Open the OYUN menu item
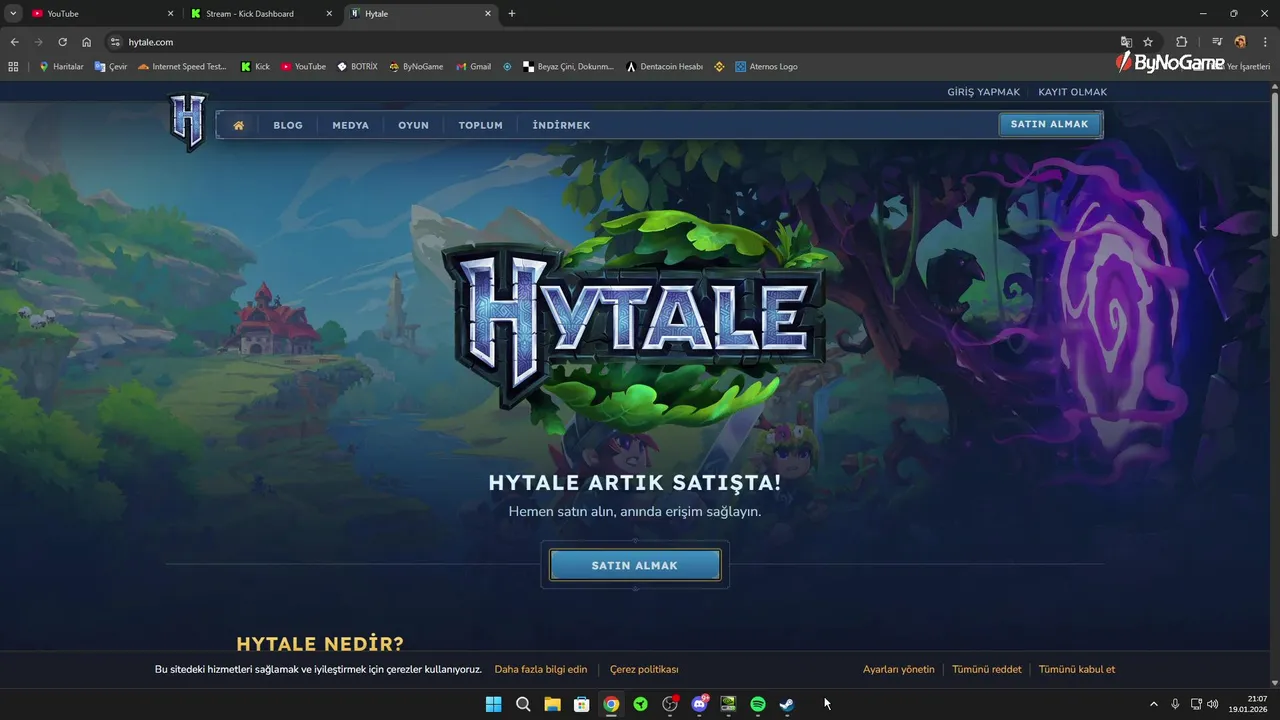Viewport: 1280px width, 720px height. [414, 126]
